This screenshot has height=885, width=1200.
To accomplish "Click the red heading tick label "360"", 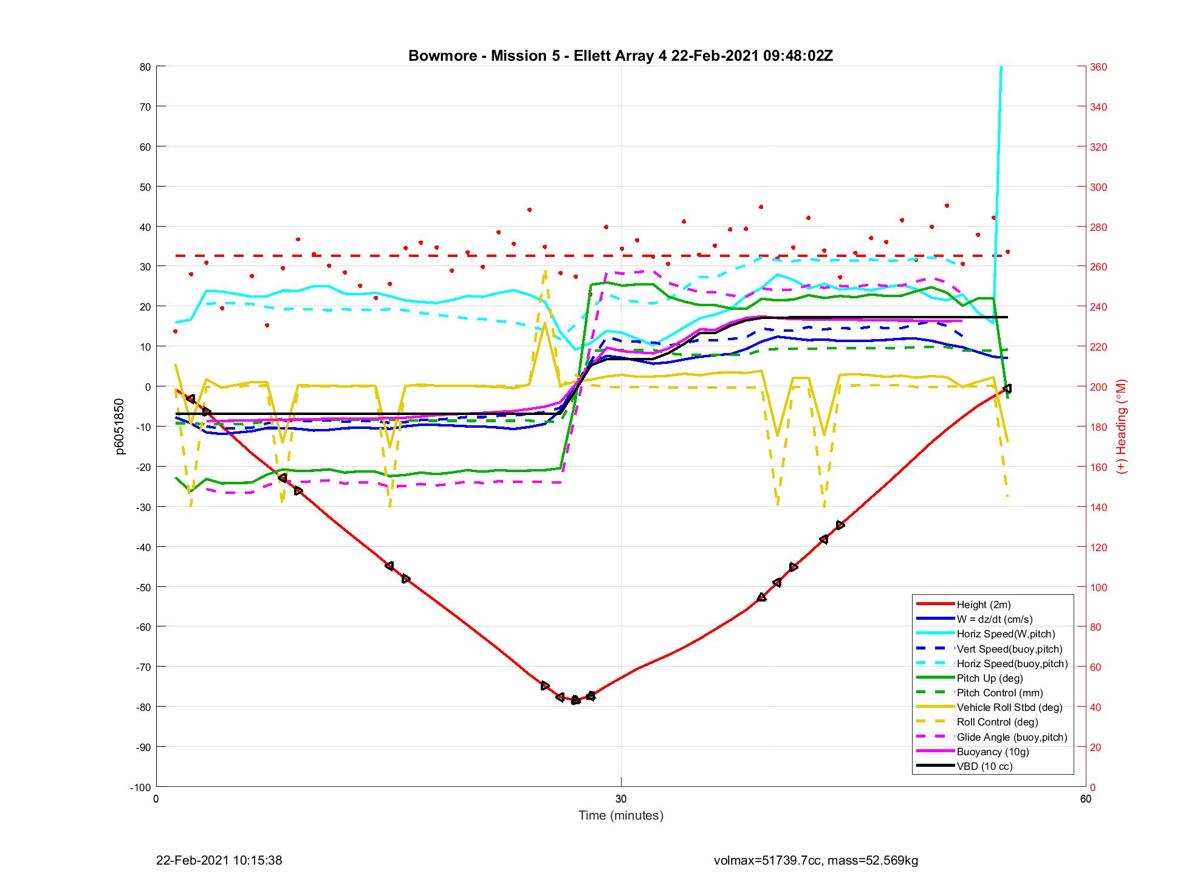I will 1100,67.
